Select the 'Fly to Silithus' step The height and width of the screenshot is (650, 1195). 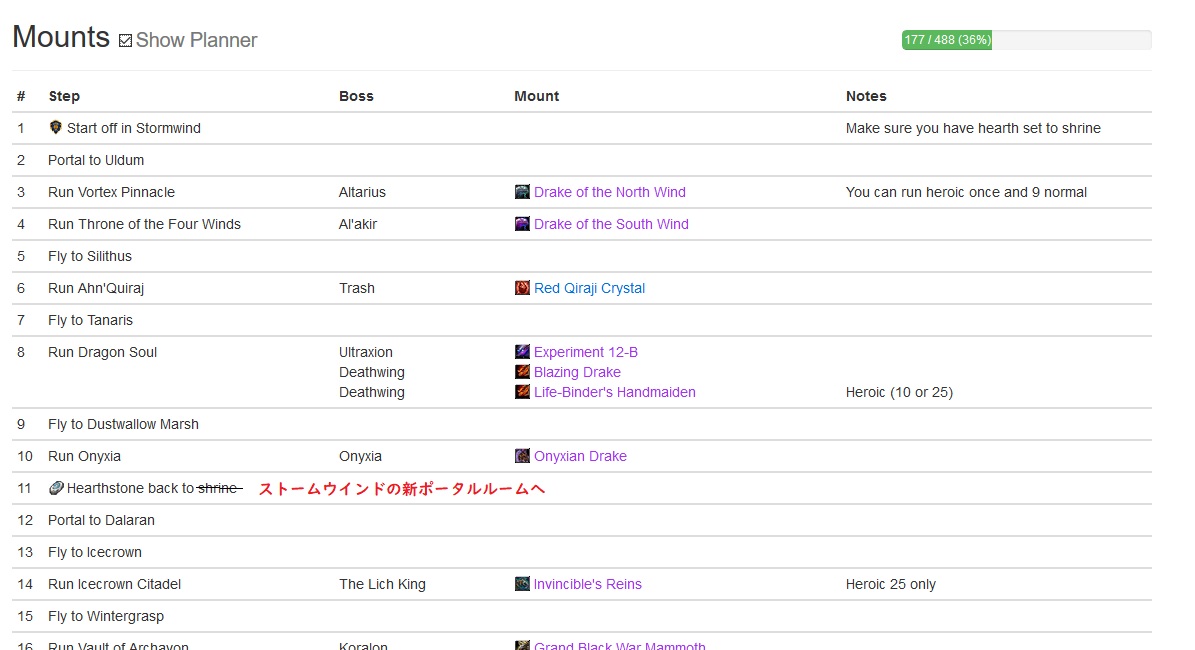pos(90,256)
